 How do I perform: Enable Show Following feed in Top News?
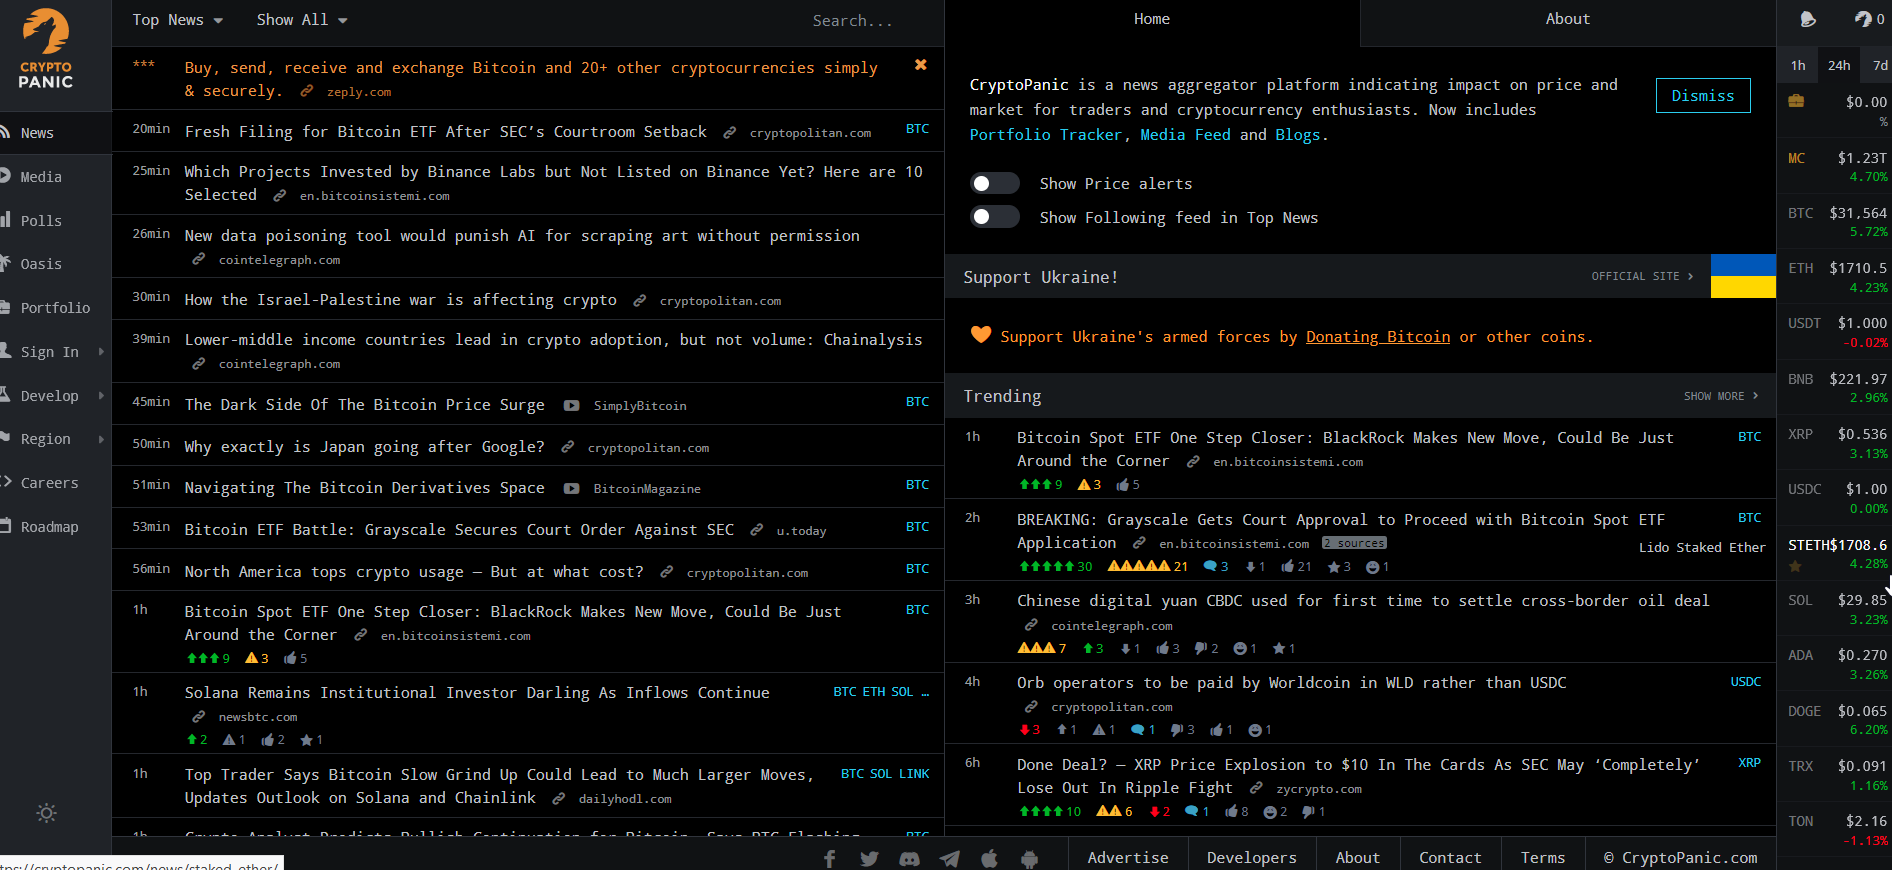point(994,217)
